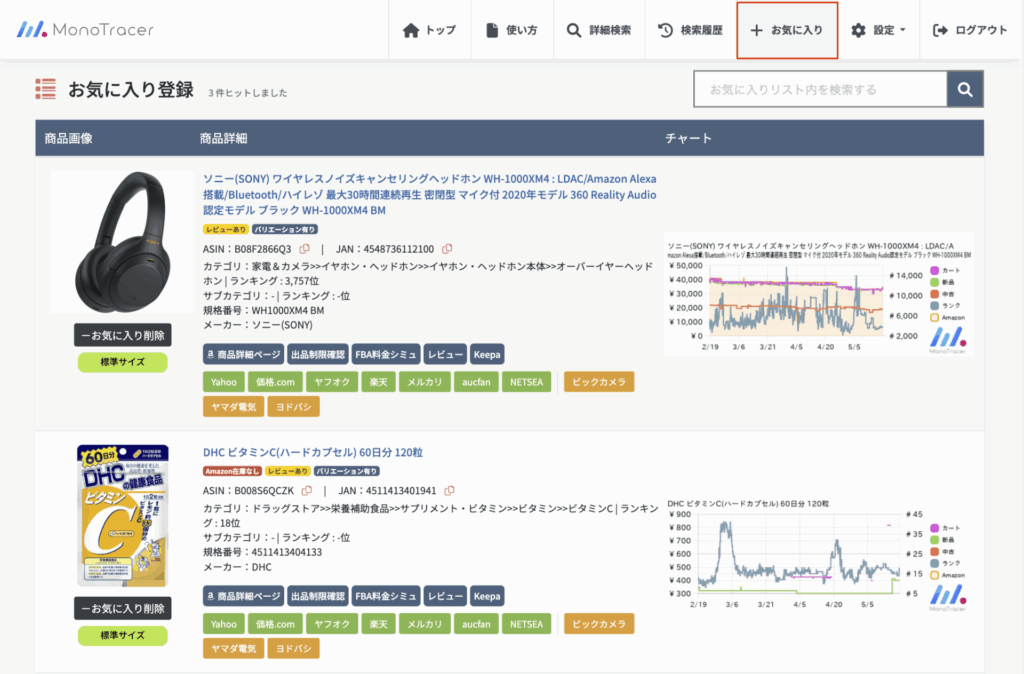Open FBA料金シミュ for Sony headphones
This screenshot has height=674, width=1024.
(x=385, y=355)
